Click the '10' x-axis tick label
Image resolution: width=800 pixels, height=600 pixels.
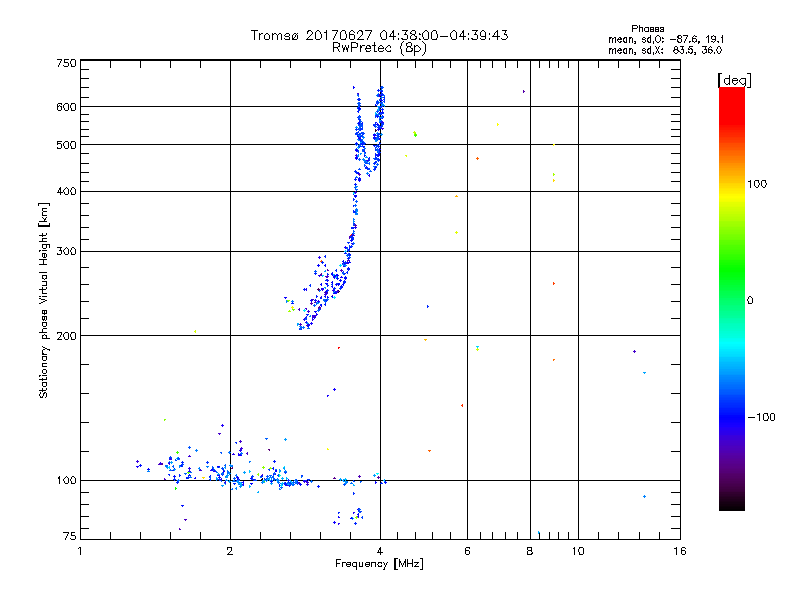(578, 551)
